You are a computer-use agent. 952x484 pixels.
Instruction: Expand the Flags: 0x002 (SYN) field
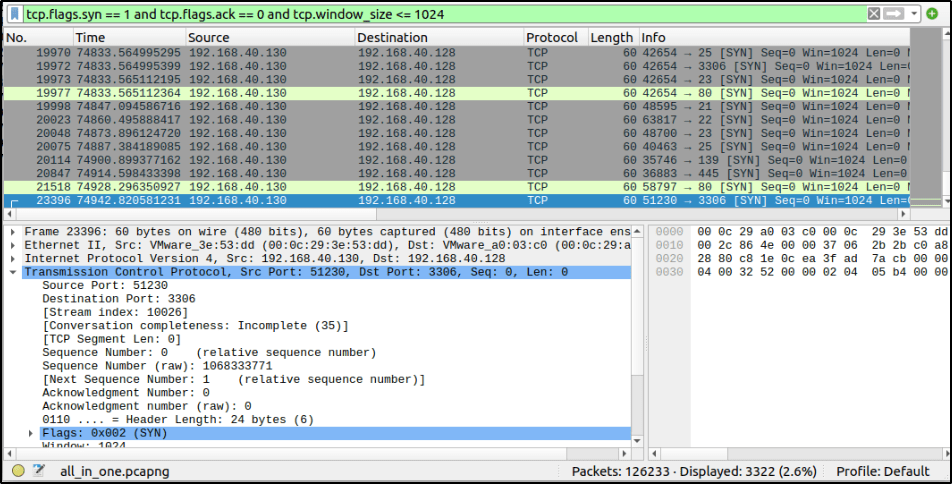coord(31,433)
